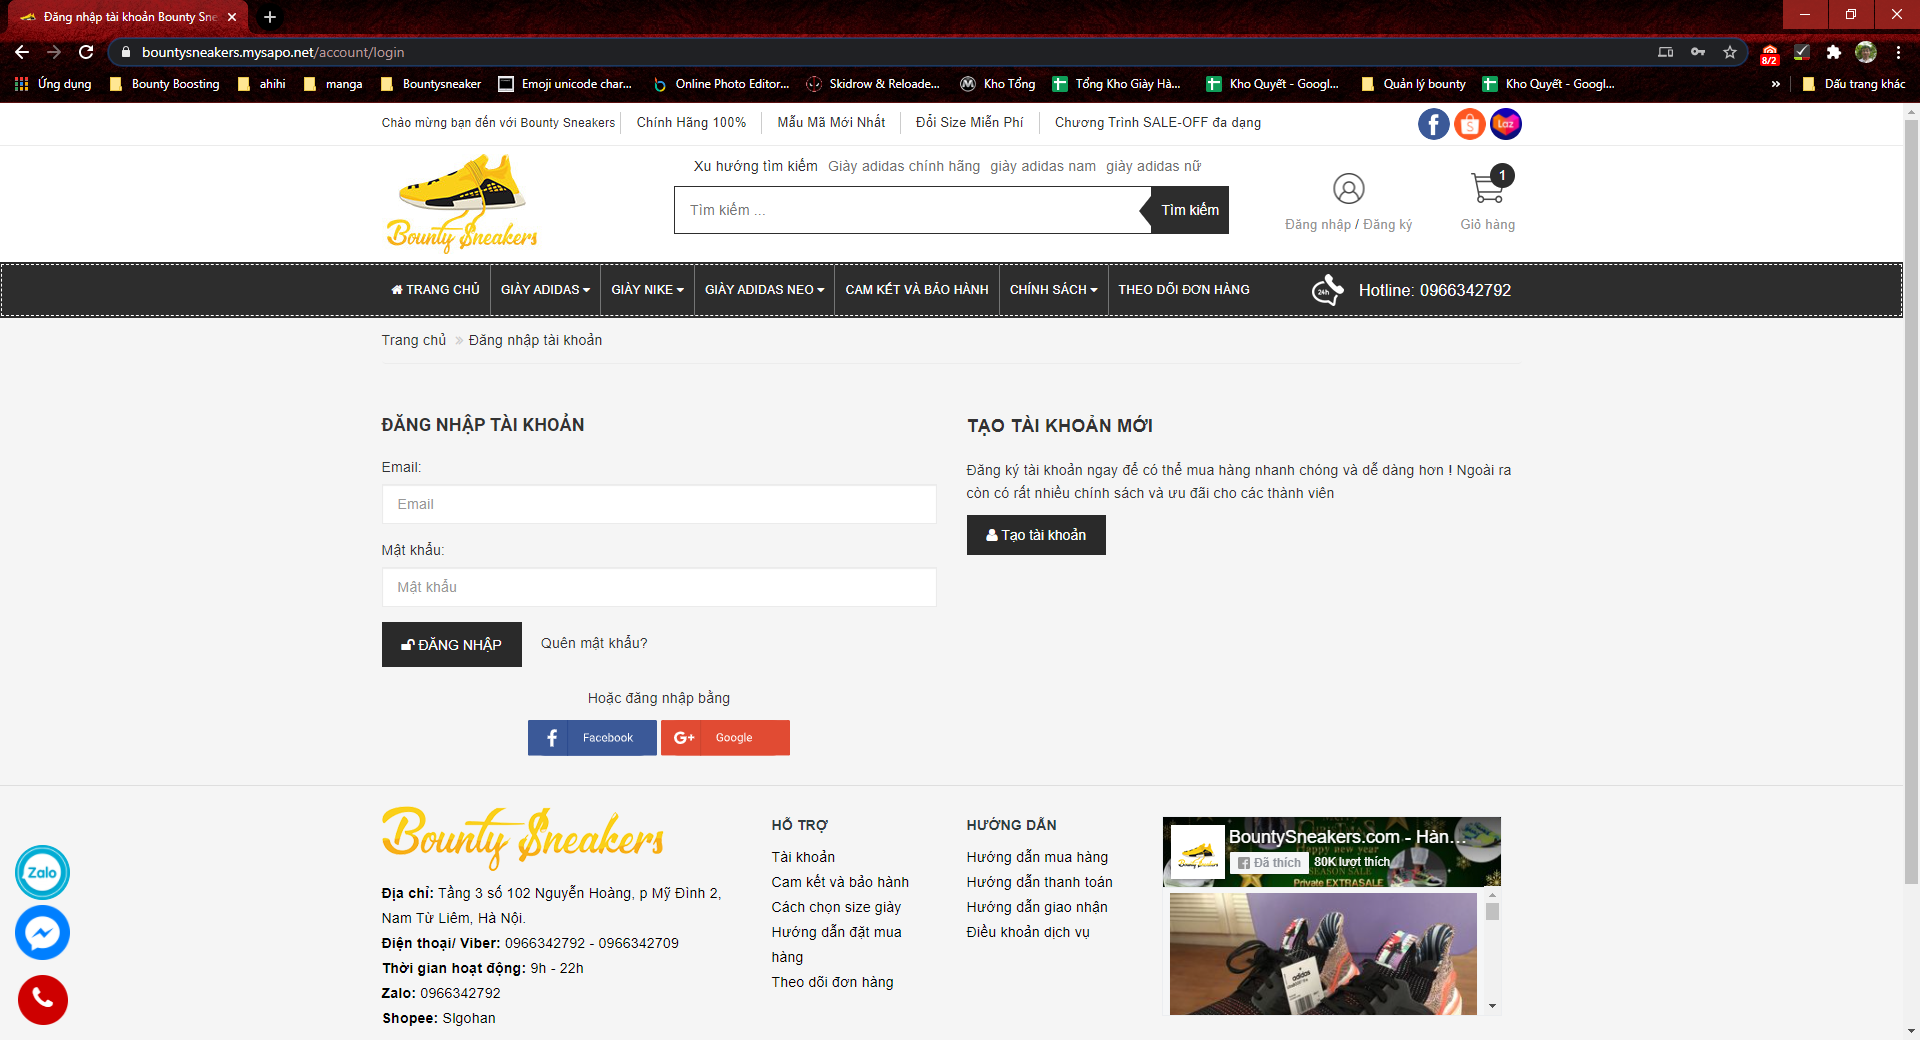Expand the GIÀY NIKE dropdown menu
1920x1040 pixels.
(648, 290)
